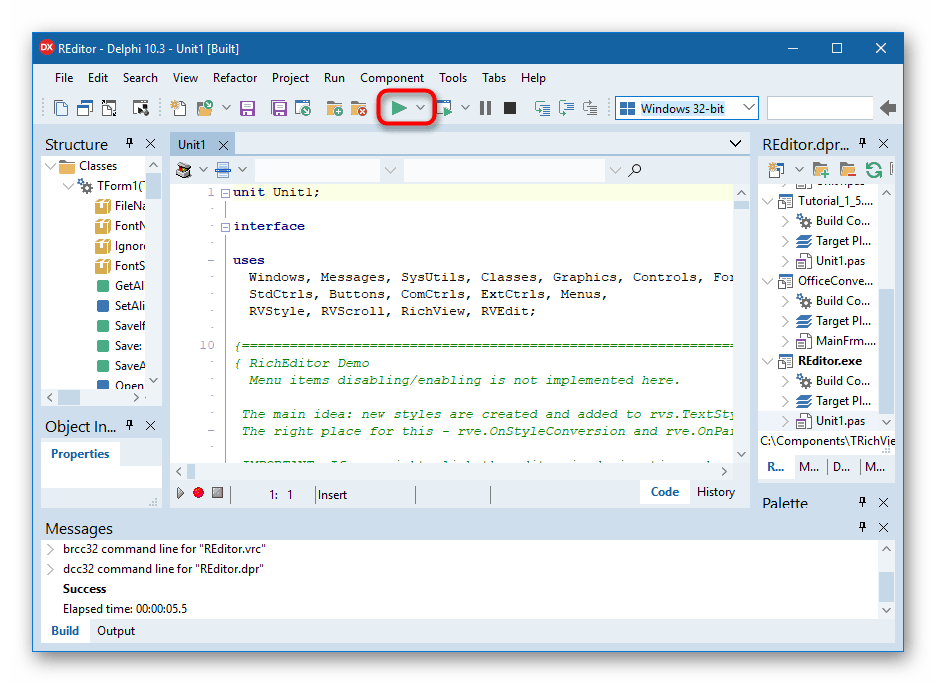Select Properties tab in Object Inspector
The width and height of the screenshot is (936, 684).
tap(80, 454)
